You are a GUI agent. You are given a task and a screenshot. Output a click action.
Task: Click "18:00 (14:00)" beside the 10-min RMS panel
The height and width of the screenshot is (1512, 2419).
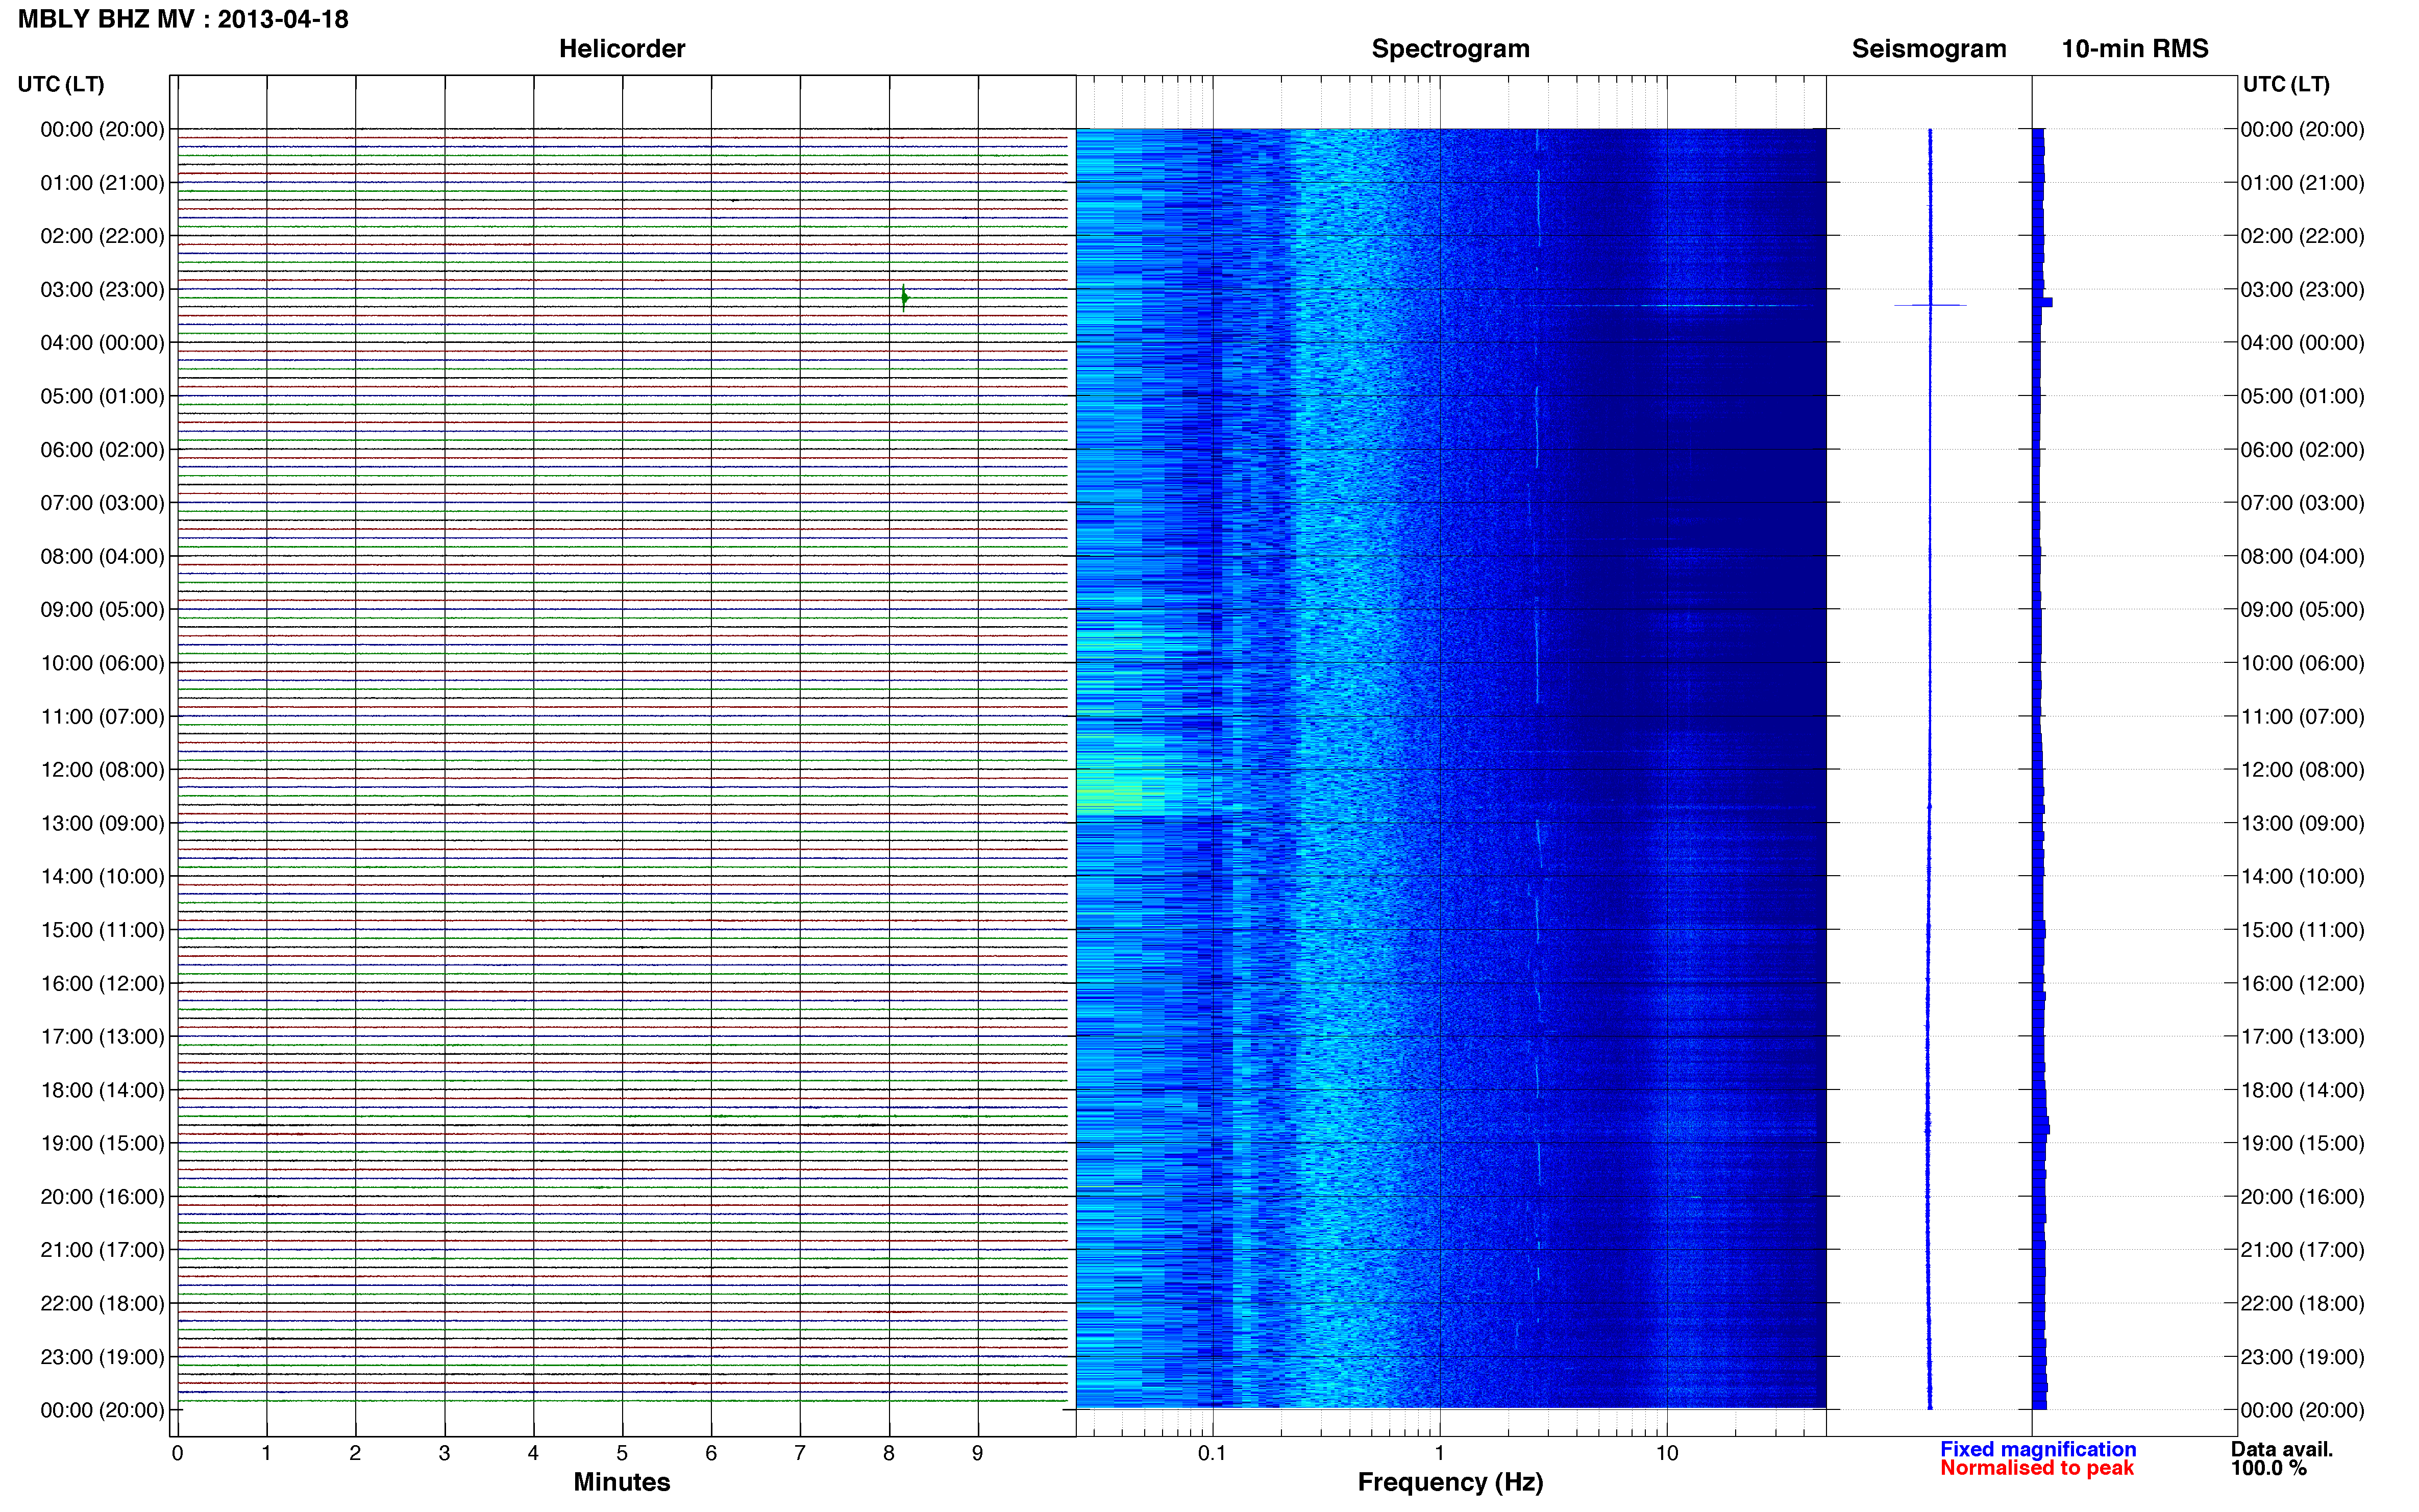(x=2303, y=1090)
